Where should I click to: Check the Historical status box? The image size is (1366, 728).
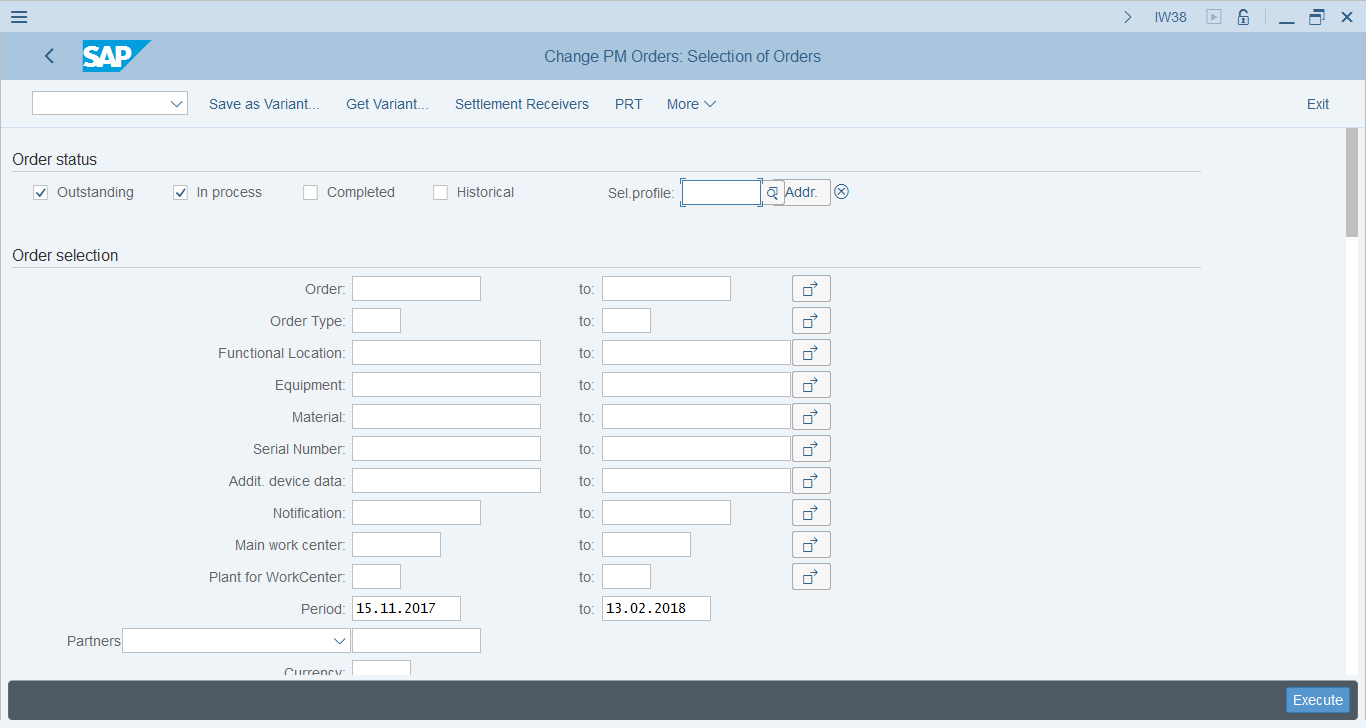[440, 192]
